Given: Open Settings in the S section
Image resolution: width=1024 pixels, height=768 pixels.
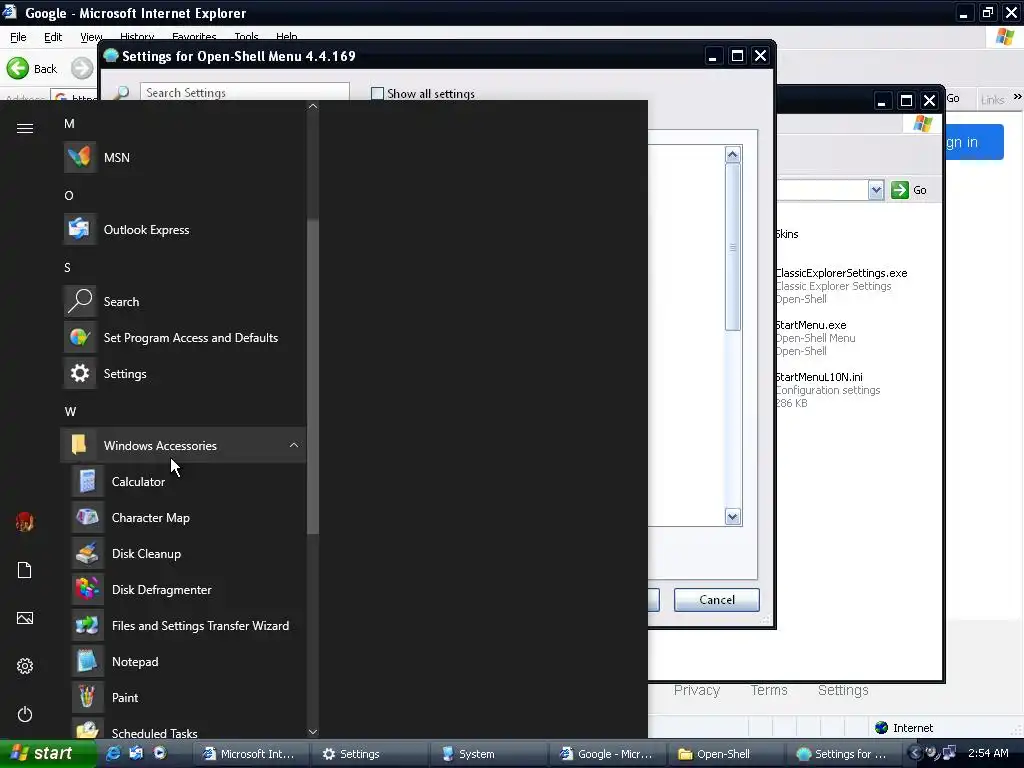Looking at the screenshot, I should [x=183, y=374].
